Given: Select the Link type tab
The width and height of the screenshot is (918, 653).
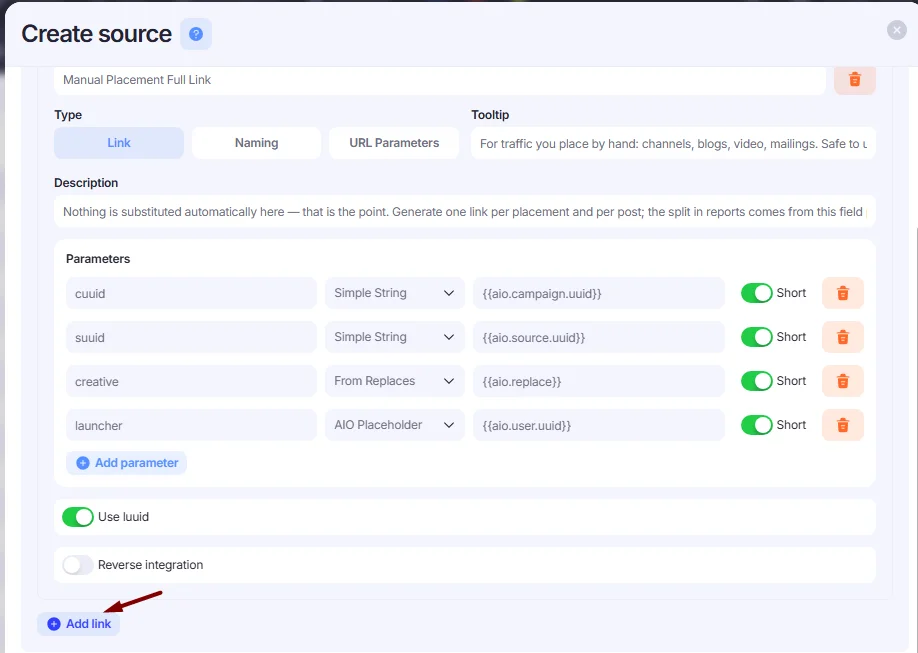Looking at the screenshot, I should [119, 143].
